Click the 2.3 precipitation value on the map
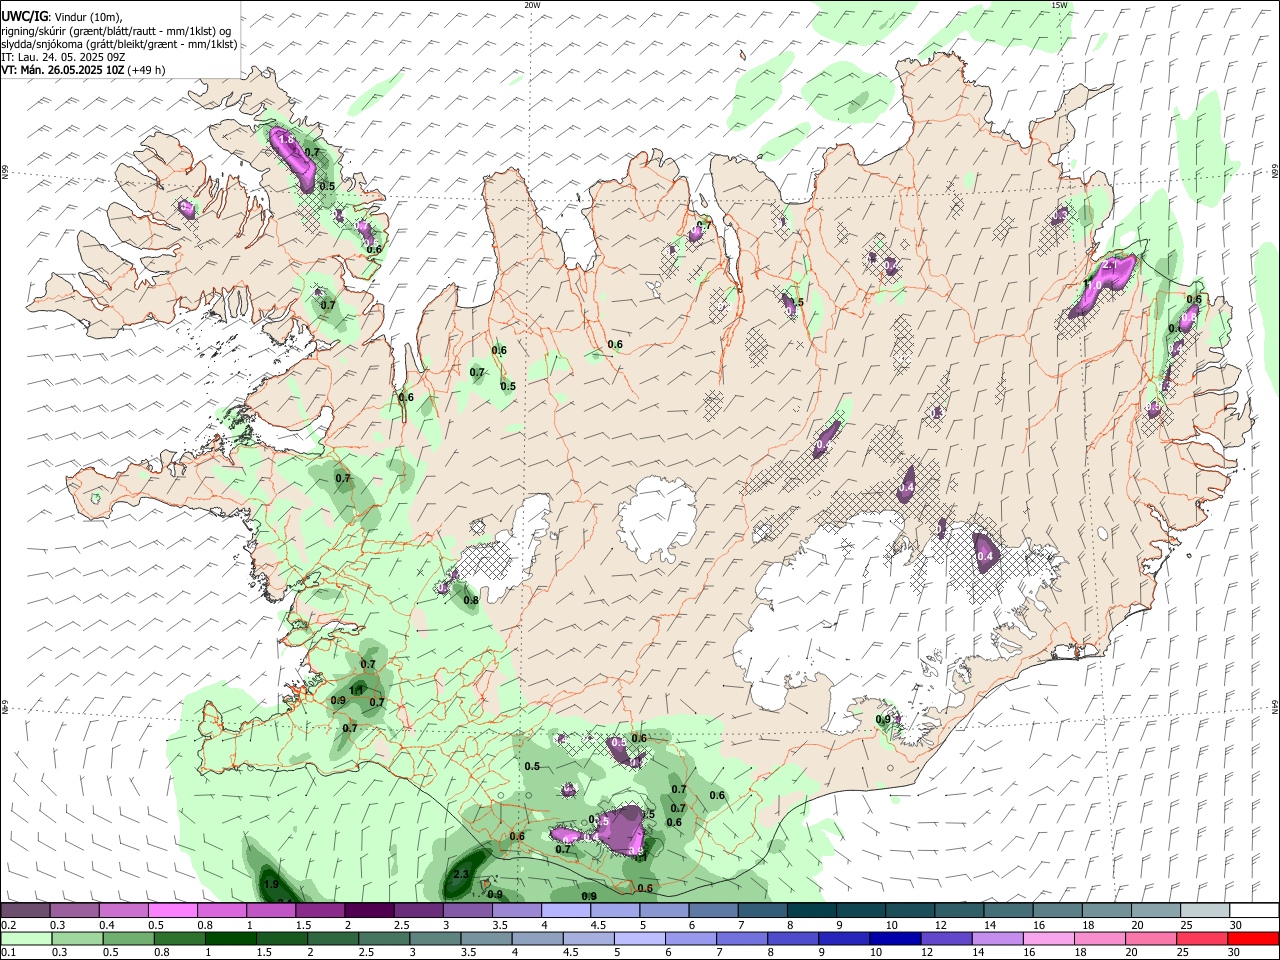The image size is (1280, 960). (x=461, y=874)
